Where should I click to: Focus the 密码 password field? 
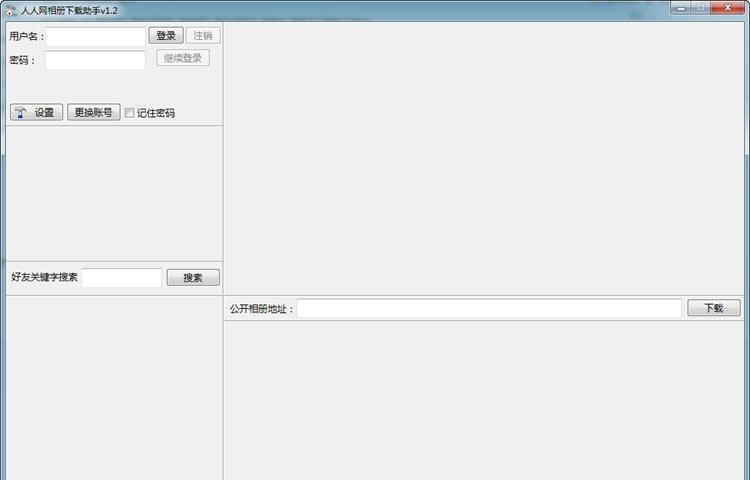coord(96,61)
